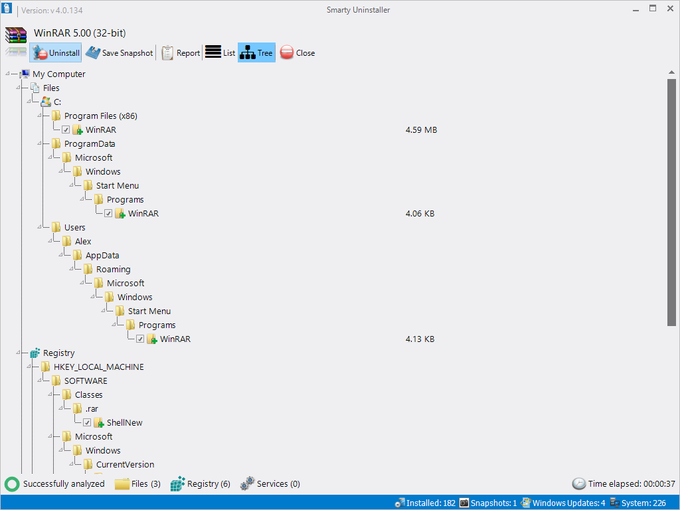Save Snapshot of the program
This screenshot has width=680, height=510.
pyautogui.click(x=119, y=53)
